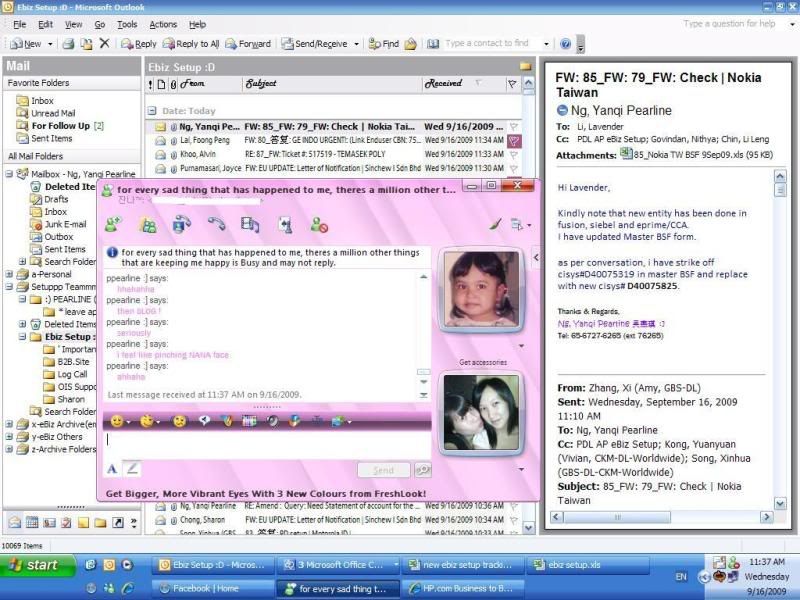Open Calendar icon in navigation pane

click(32, 522)
